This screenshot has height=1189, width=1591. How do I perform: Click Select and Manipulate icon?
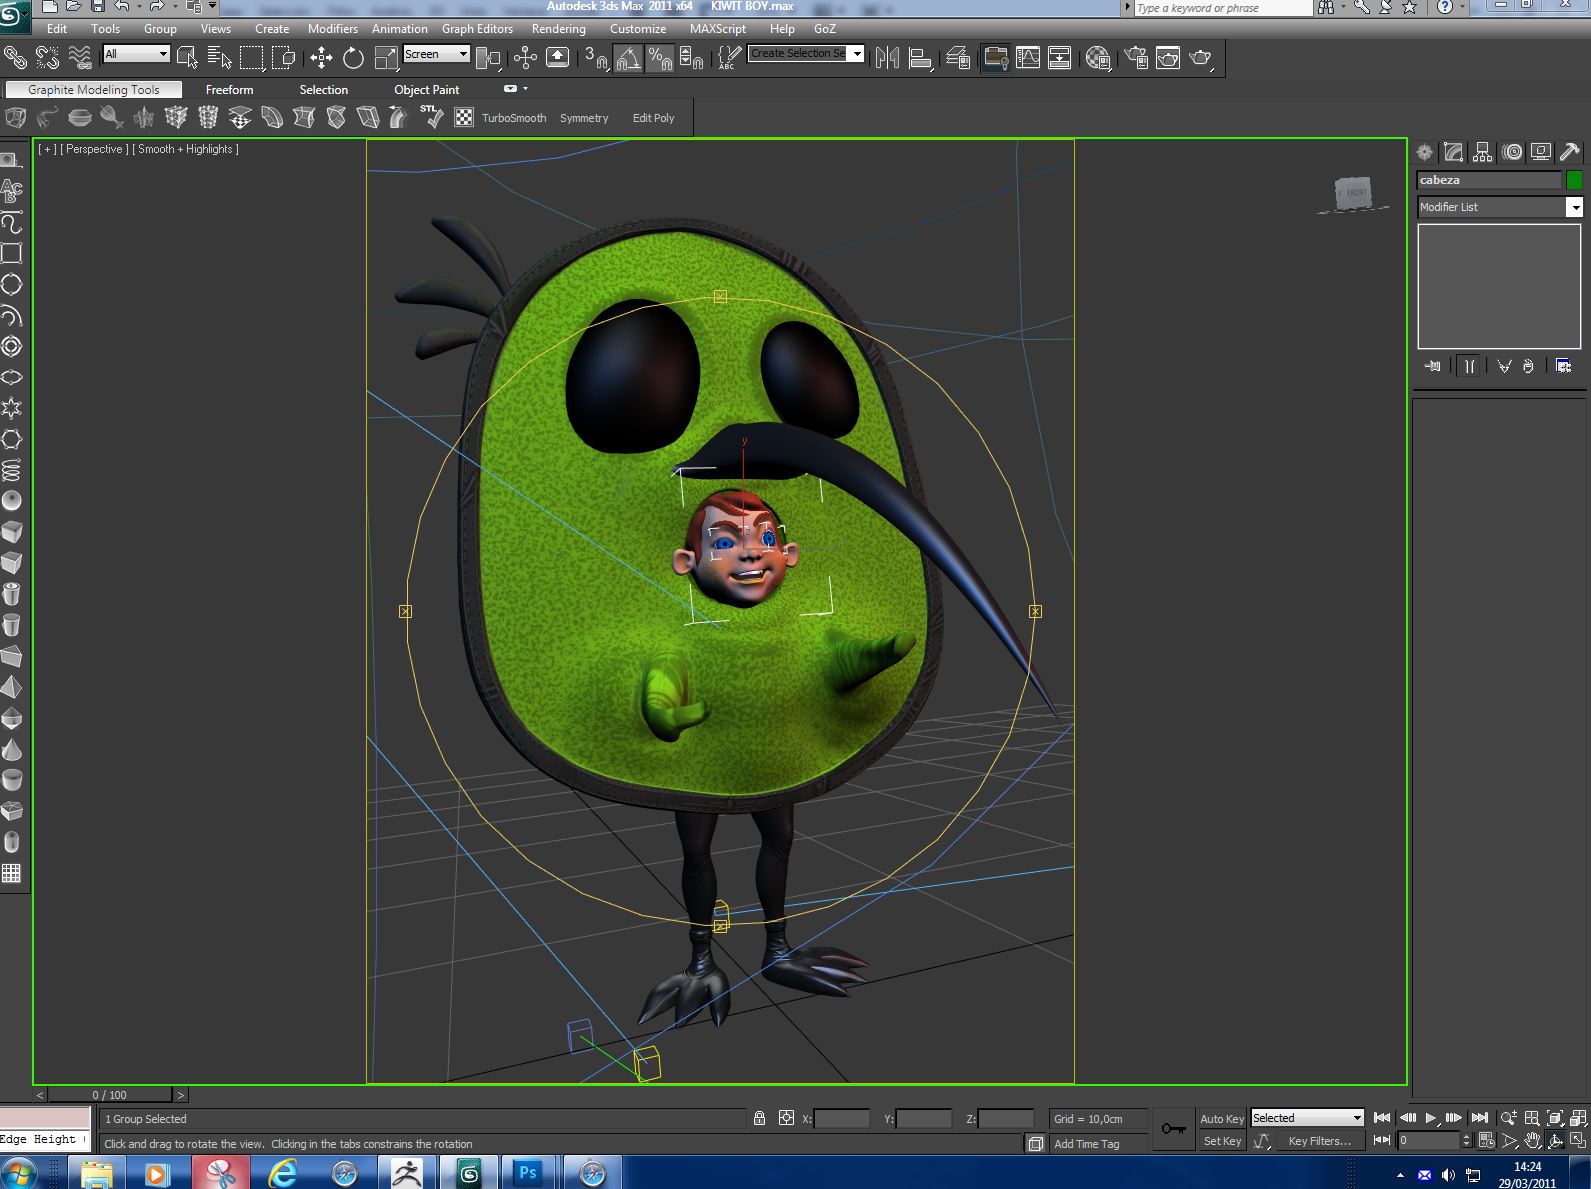[525, 58]
